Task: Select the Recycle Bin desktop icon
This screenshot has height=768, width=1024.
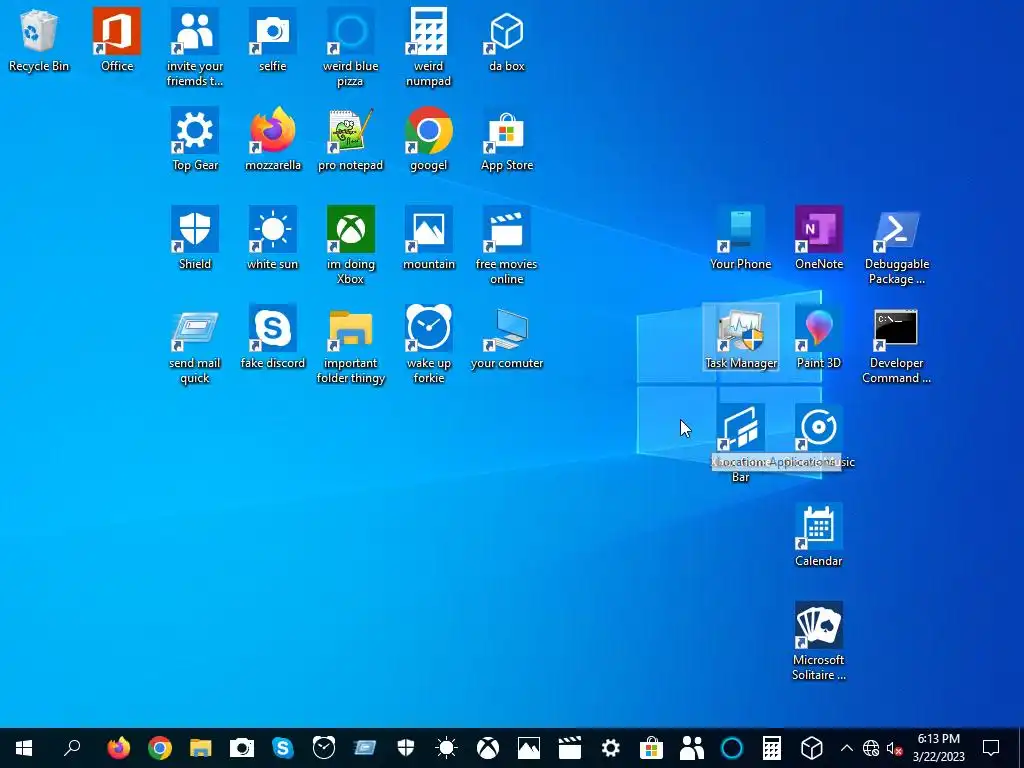Action: (x=39, y=40)
